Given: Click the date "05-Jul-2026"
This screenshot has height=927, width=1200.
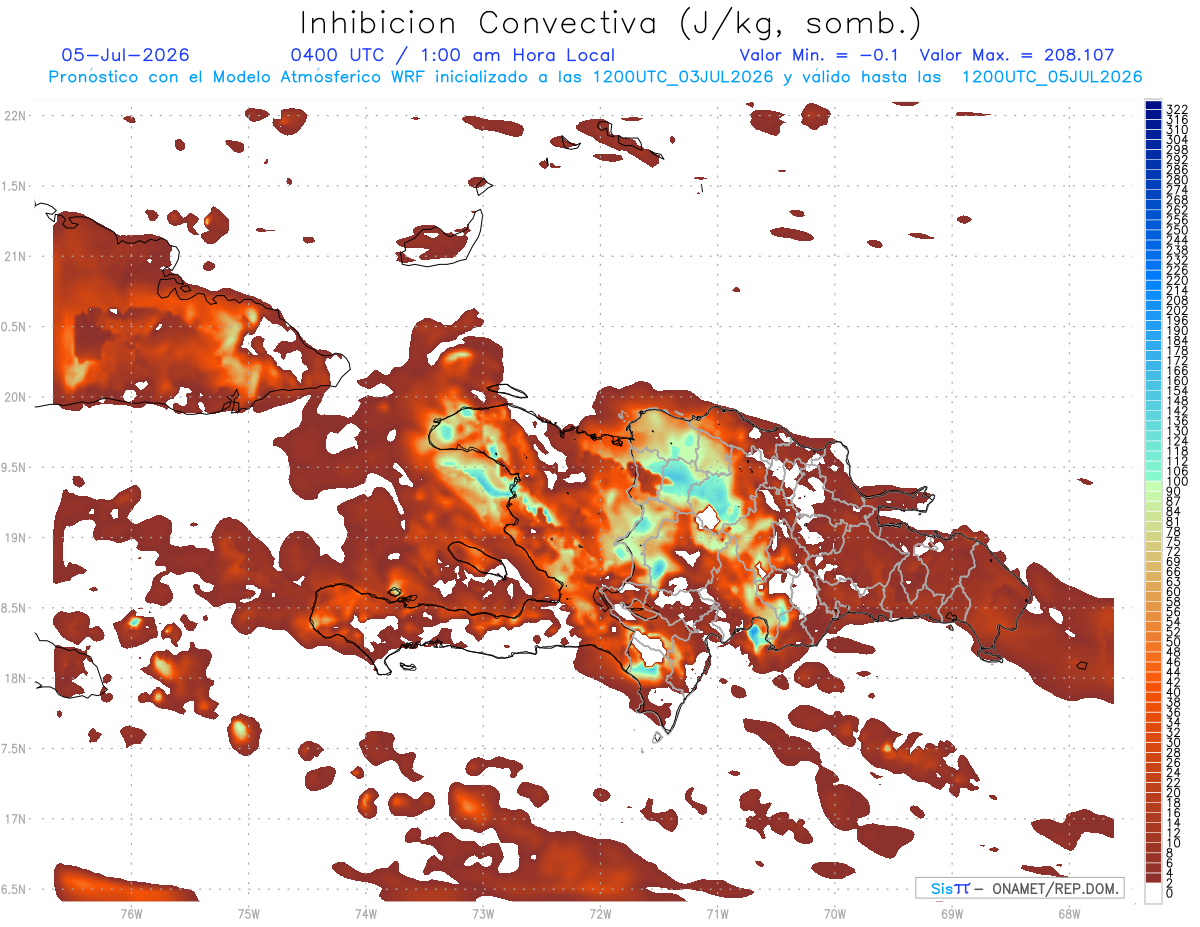Looking at the screenshot, I should pos(125,55).
